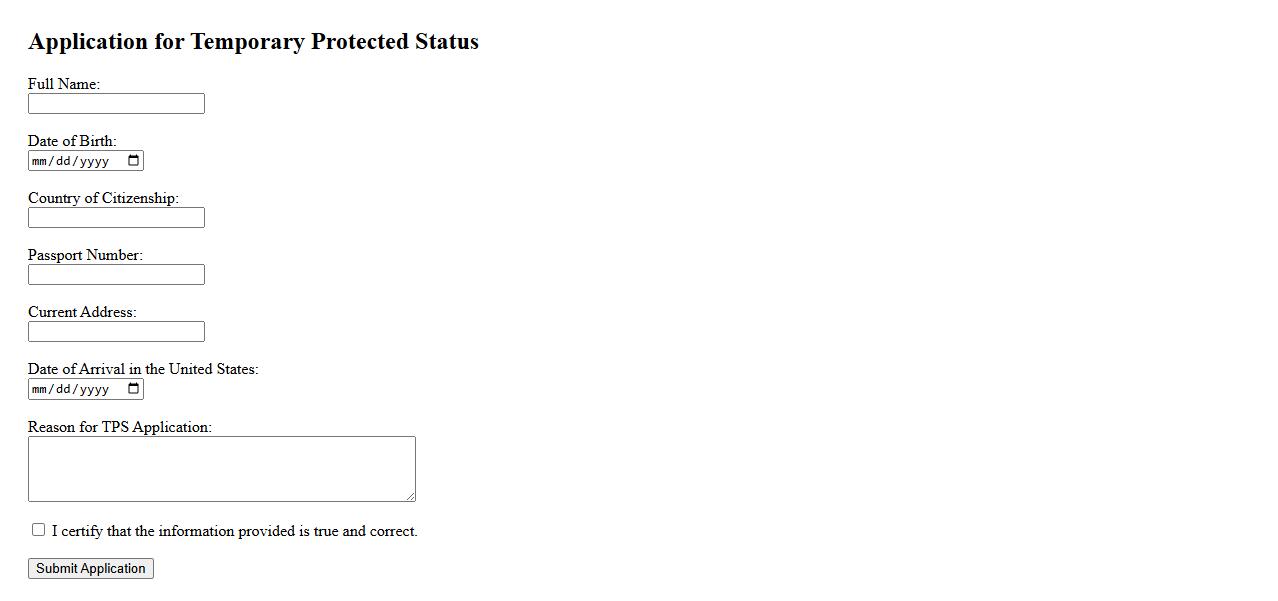Click the Reason for TPS Application textarea
Image resolution: width=1278 pixels, height=601 pixels.
click(x=221, y=469)
